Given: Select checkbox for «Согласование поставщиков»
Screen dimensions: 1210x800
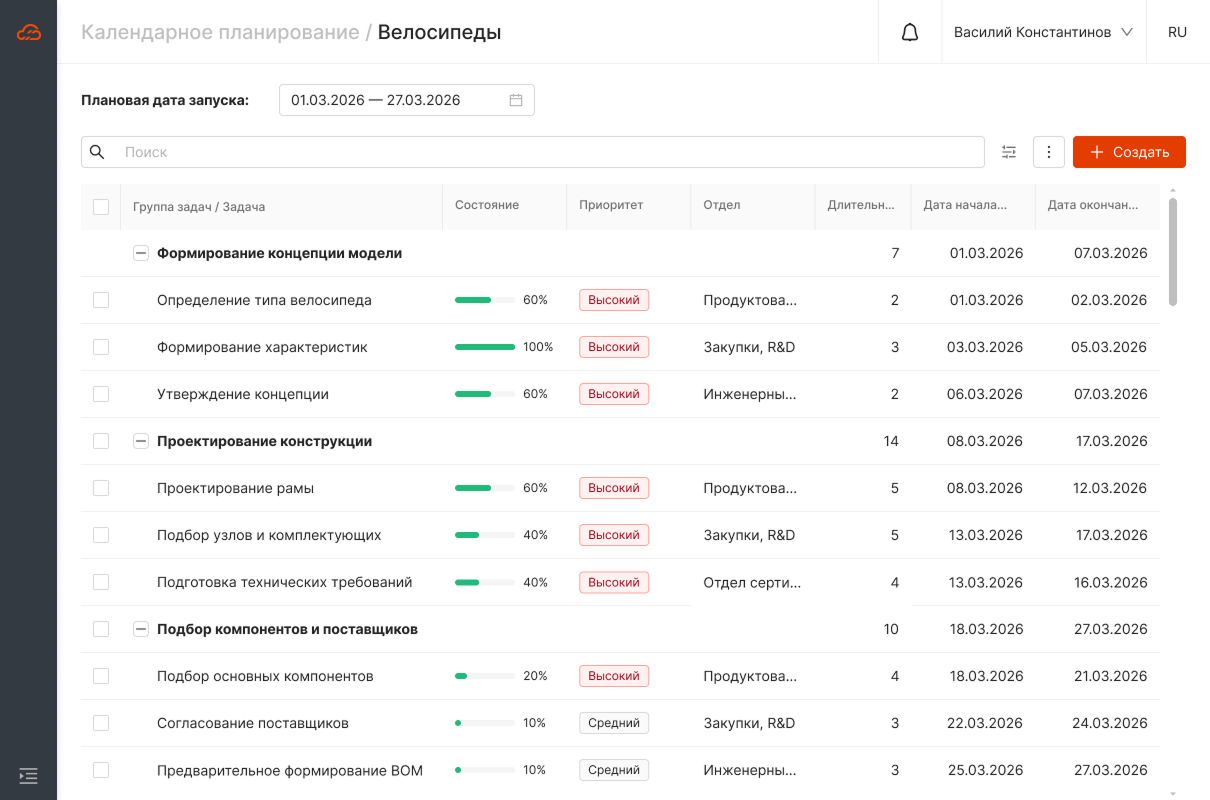Looking at the screenshot, I should (x=101, y=723).
